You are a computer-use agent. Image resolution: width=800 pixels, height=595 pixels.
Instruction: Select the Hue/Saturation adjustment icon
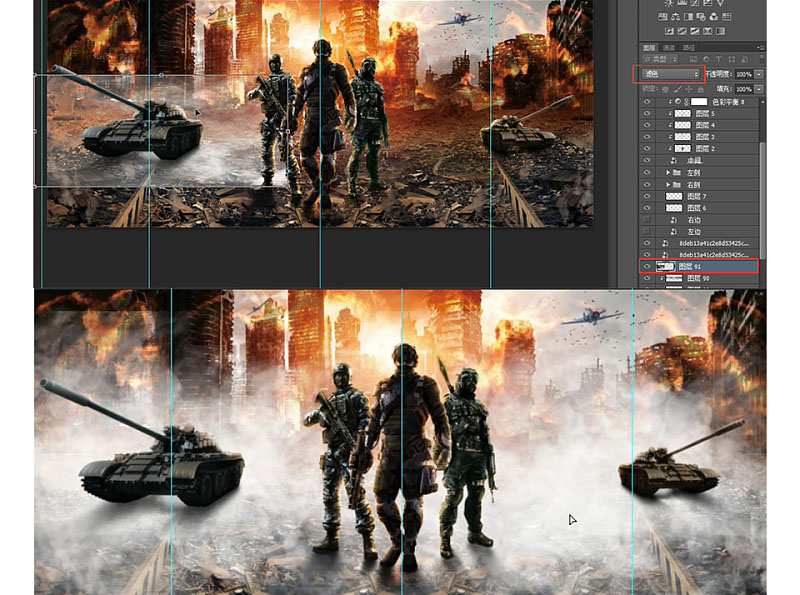(x=662, y=17)
